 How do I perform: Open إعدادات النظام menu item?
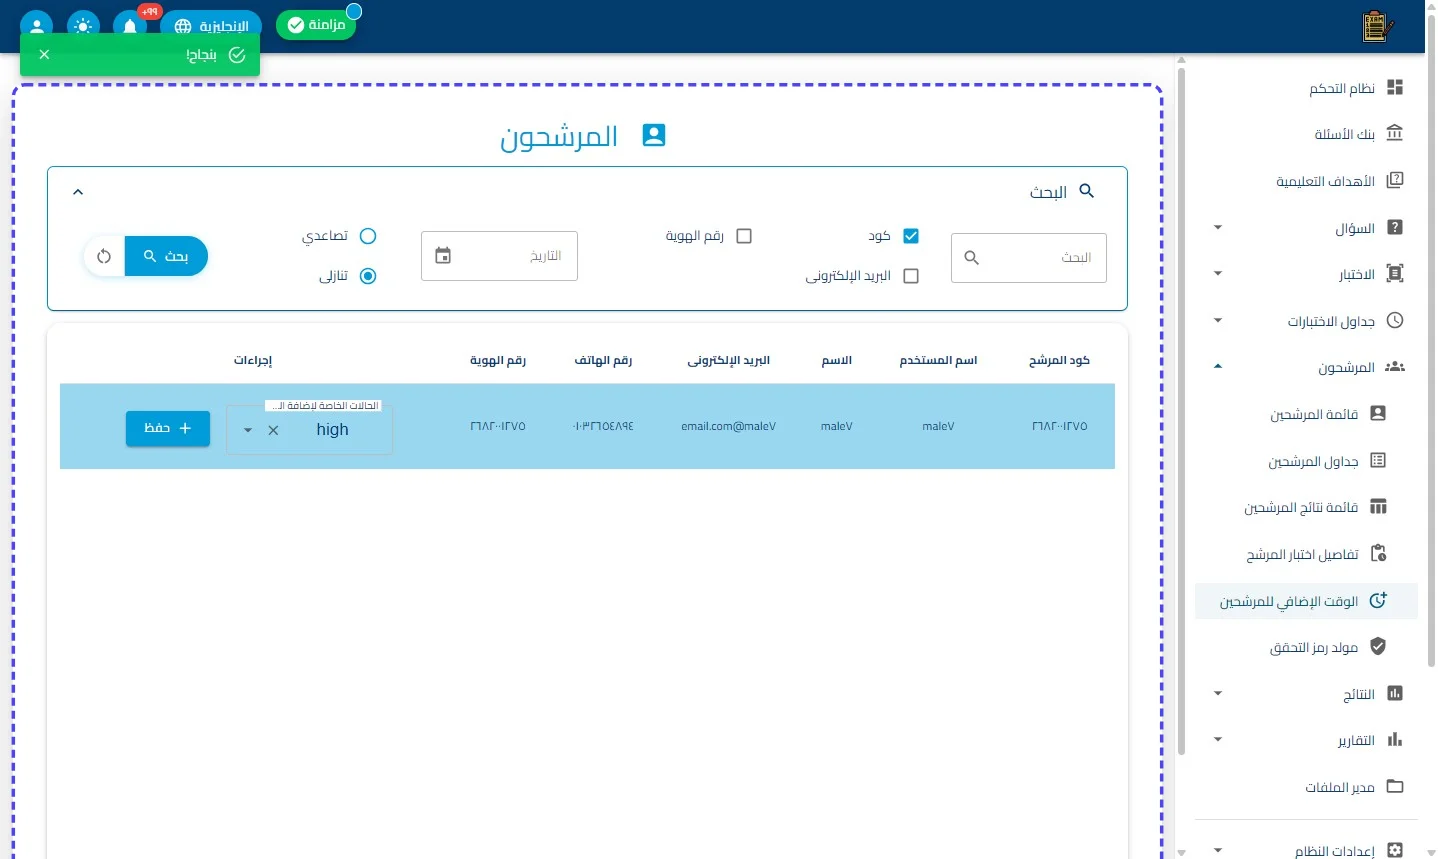(1306, 850)
